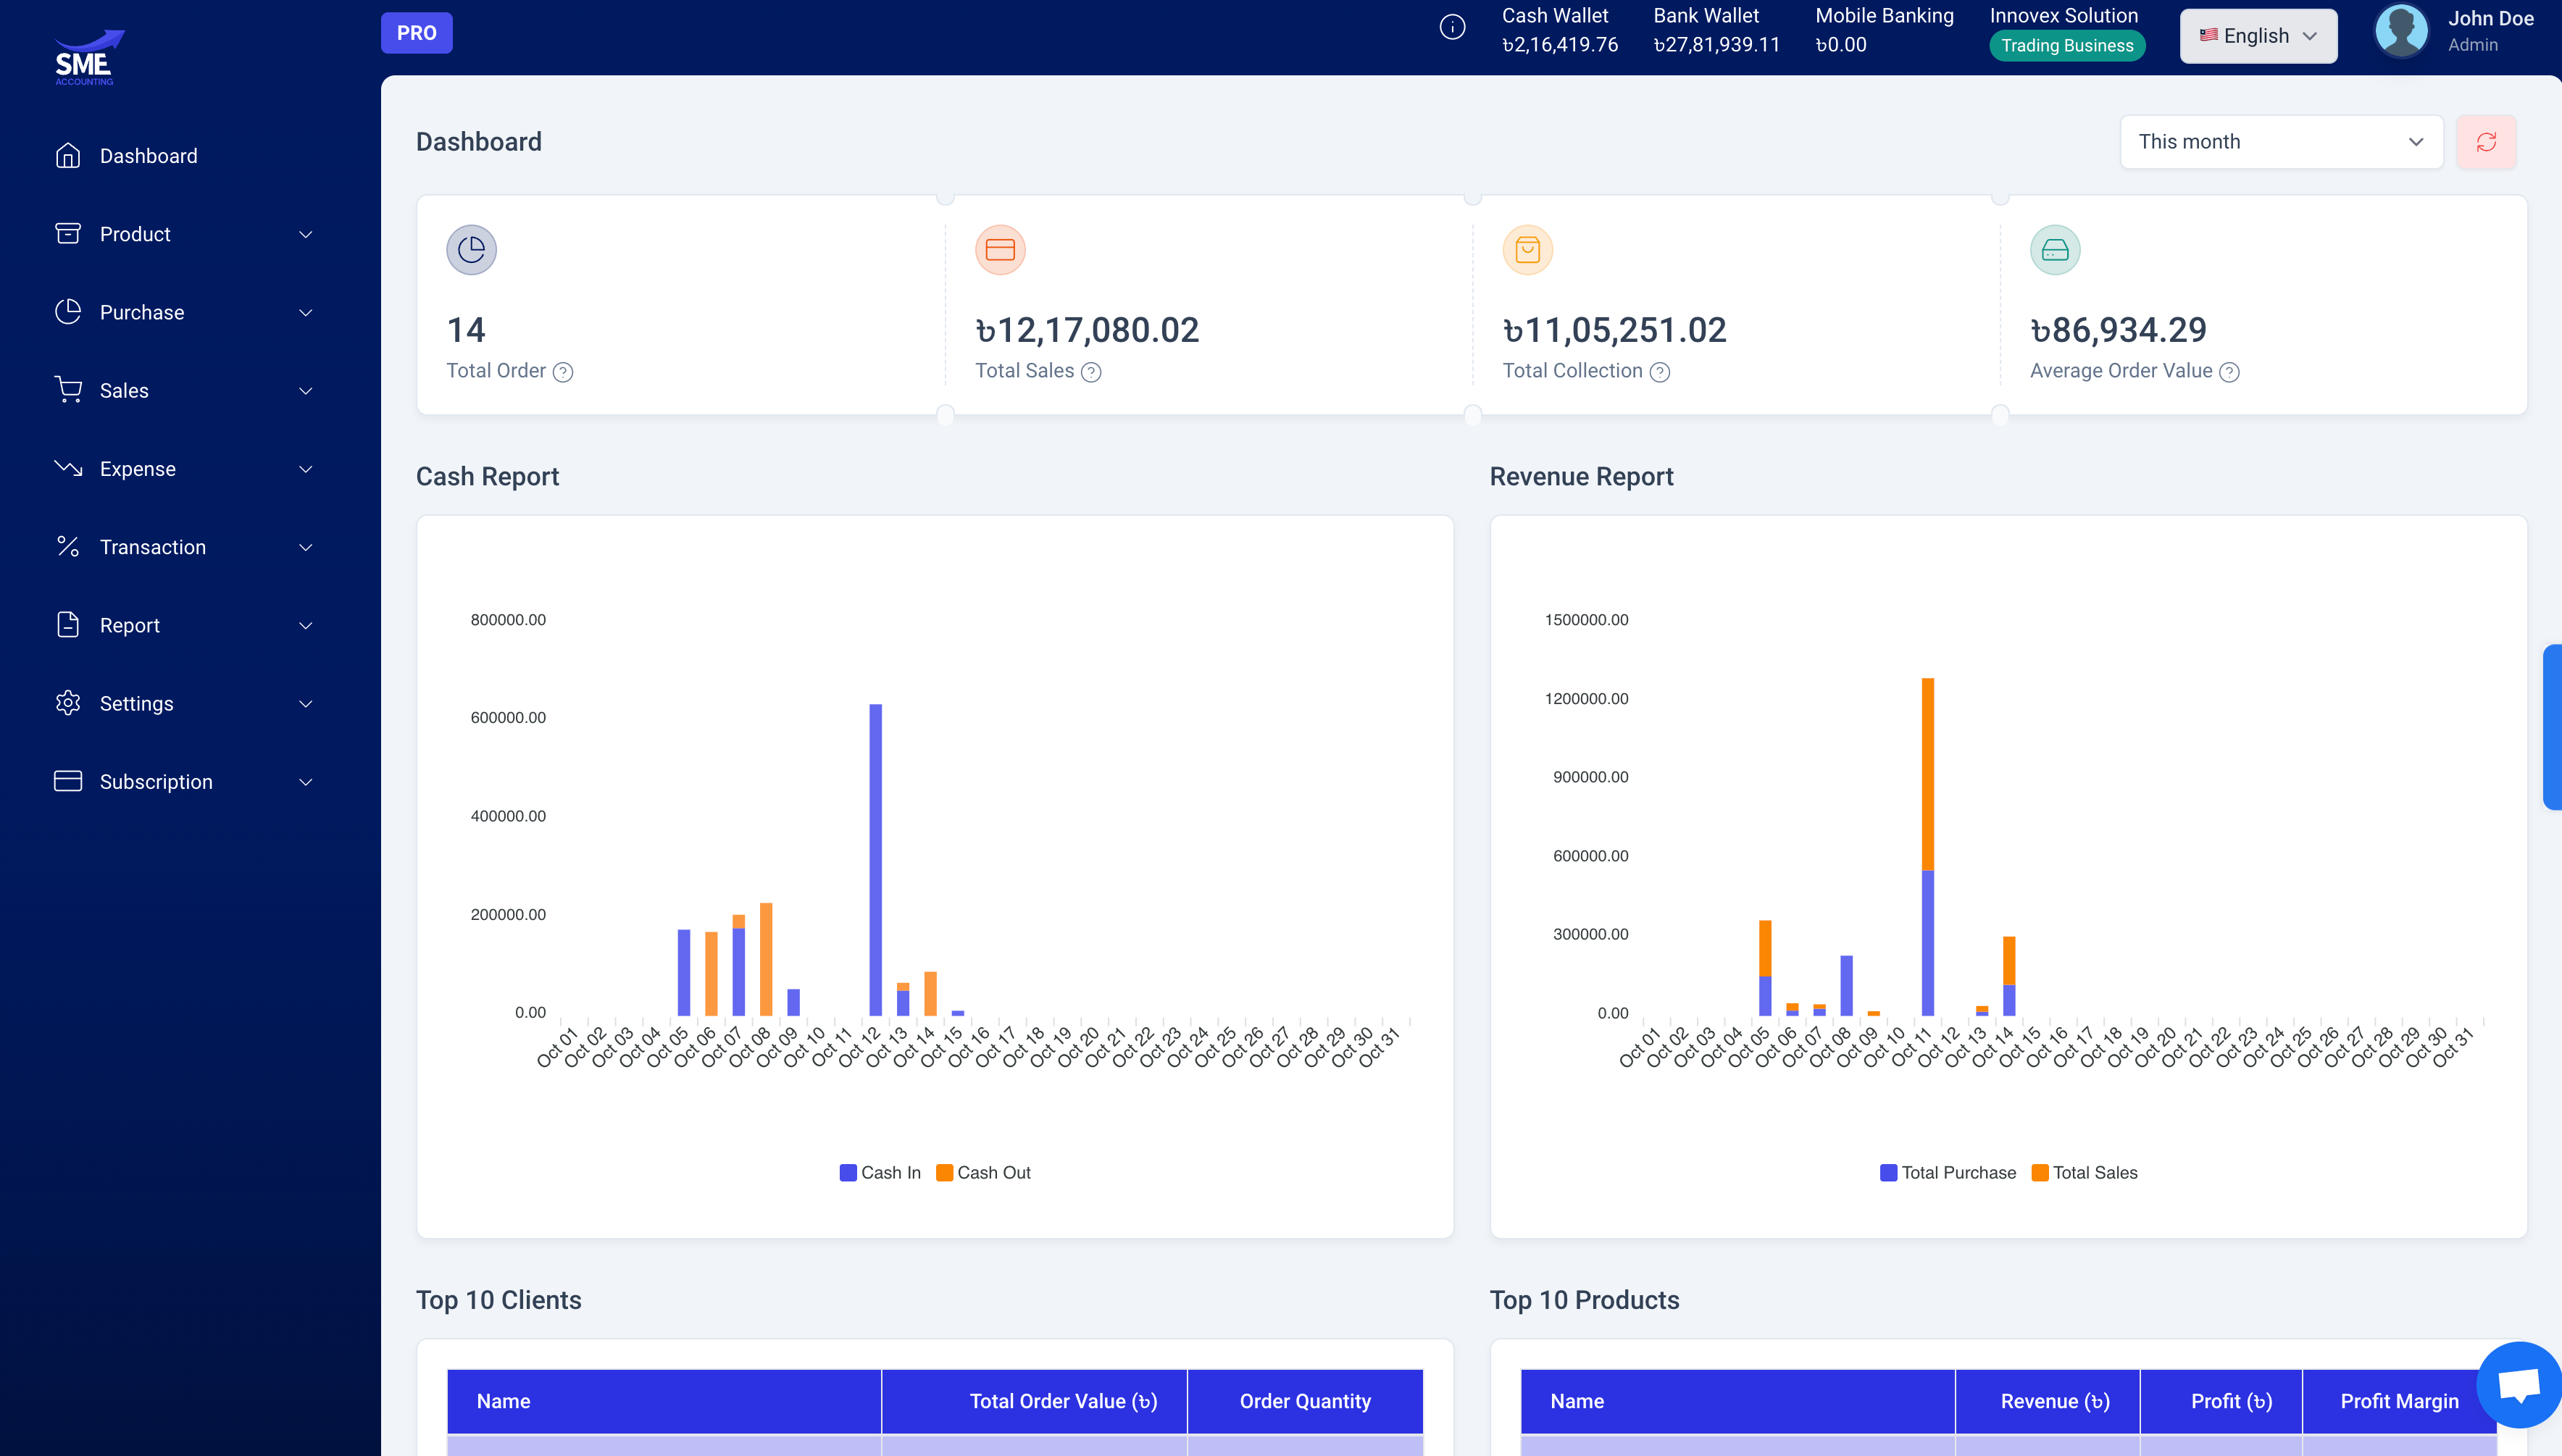
Task: Toggle the Cash In legend in Cash Report
Action: click(880, 1172)
